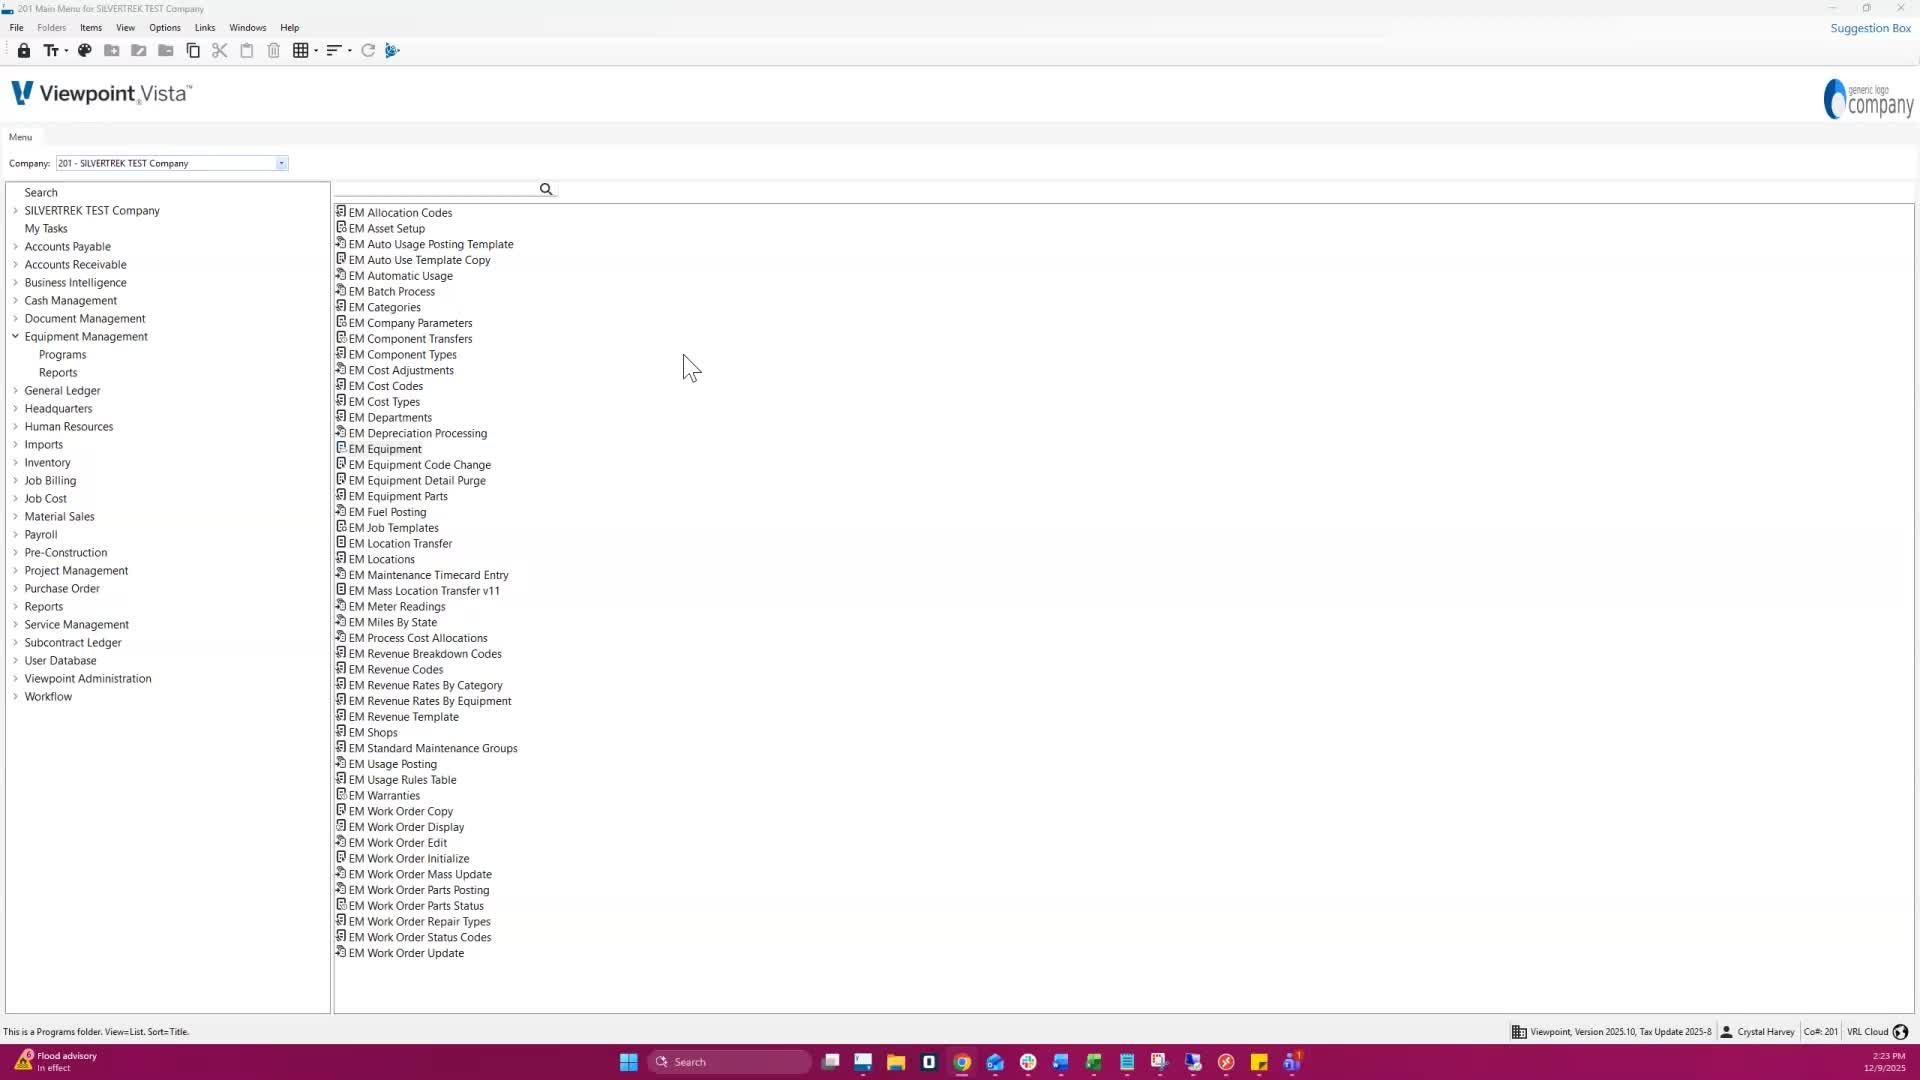Open the Company selection dropdown
1920x1080 pixels.
[x=281, y=164]
